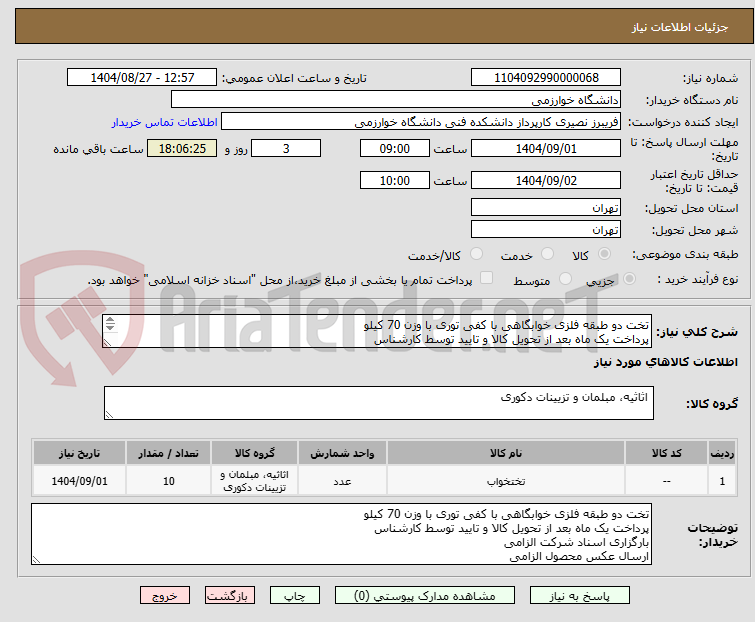Open اطلاعات تماس خریدار link

(x=165, y=122)
